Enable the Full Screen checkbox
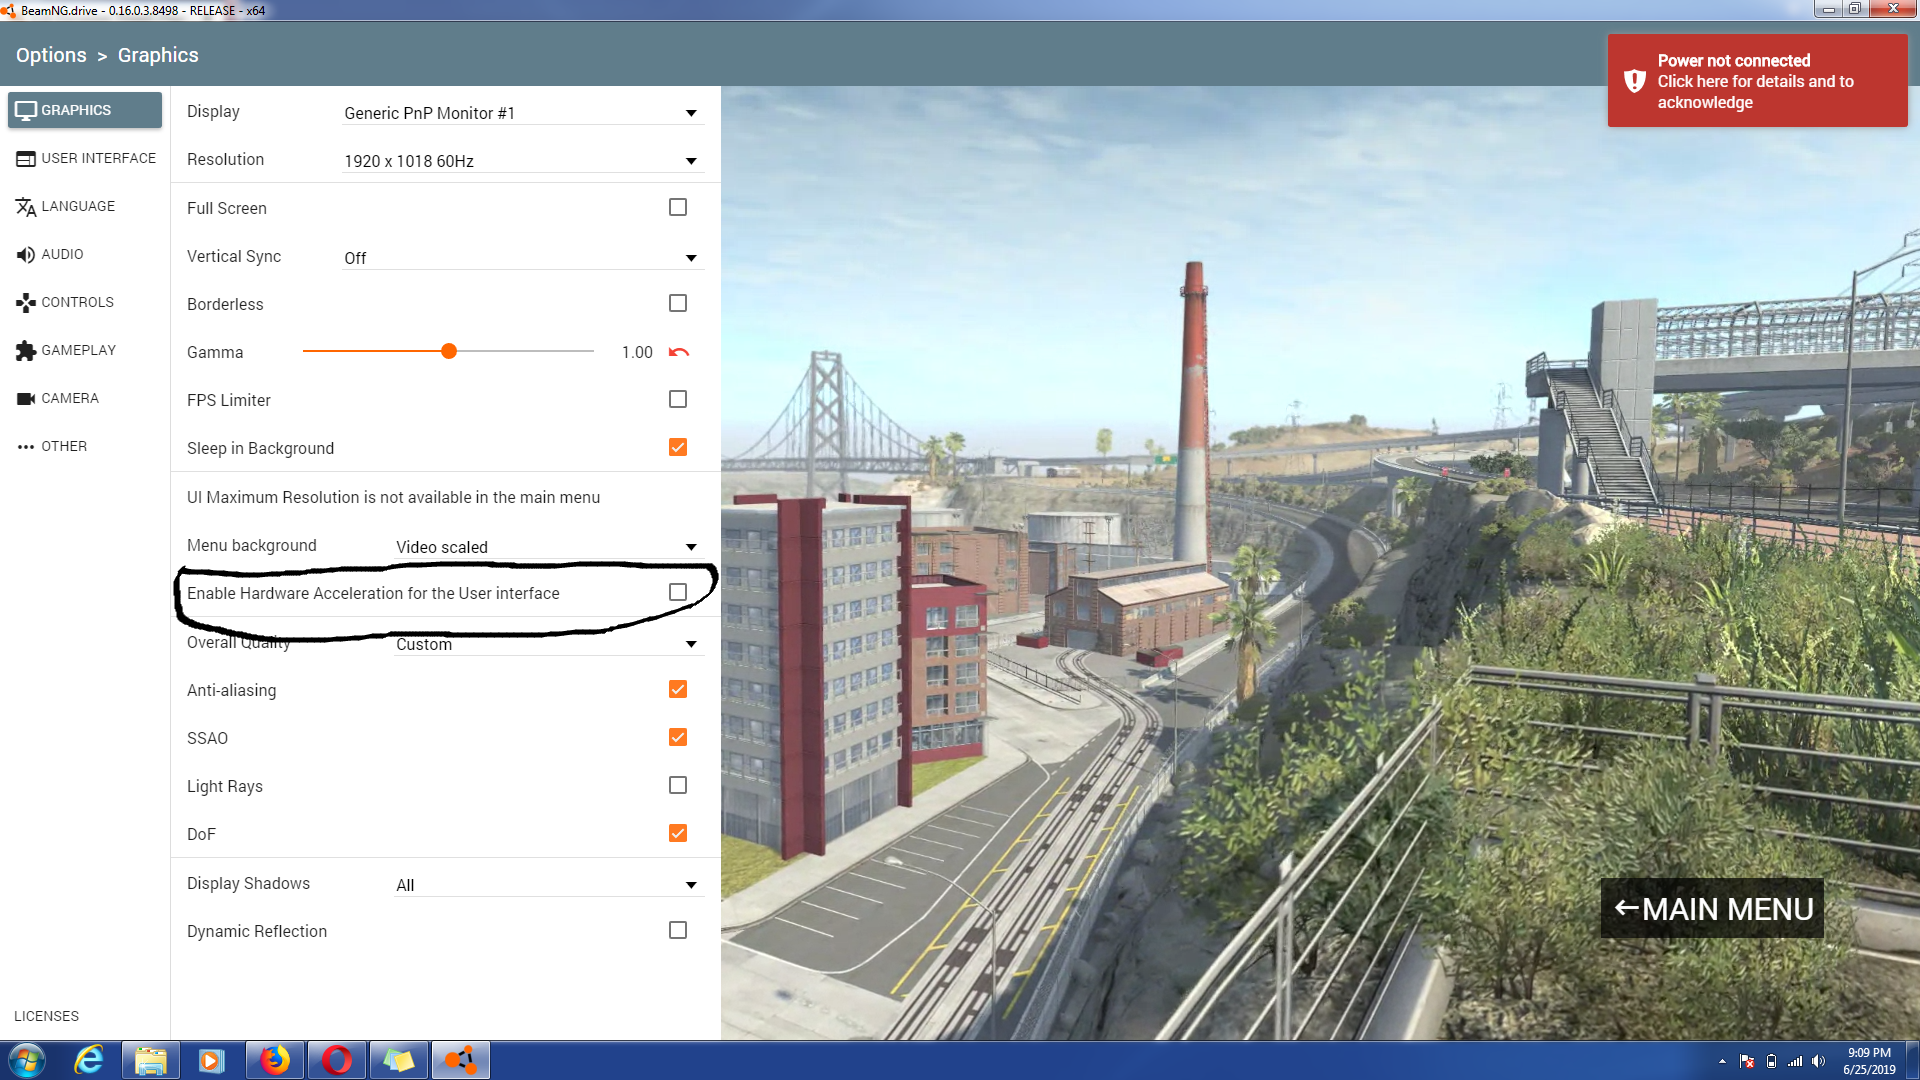Viewport: 1920px width, 1080px height. pos(678,207)
